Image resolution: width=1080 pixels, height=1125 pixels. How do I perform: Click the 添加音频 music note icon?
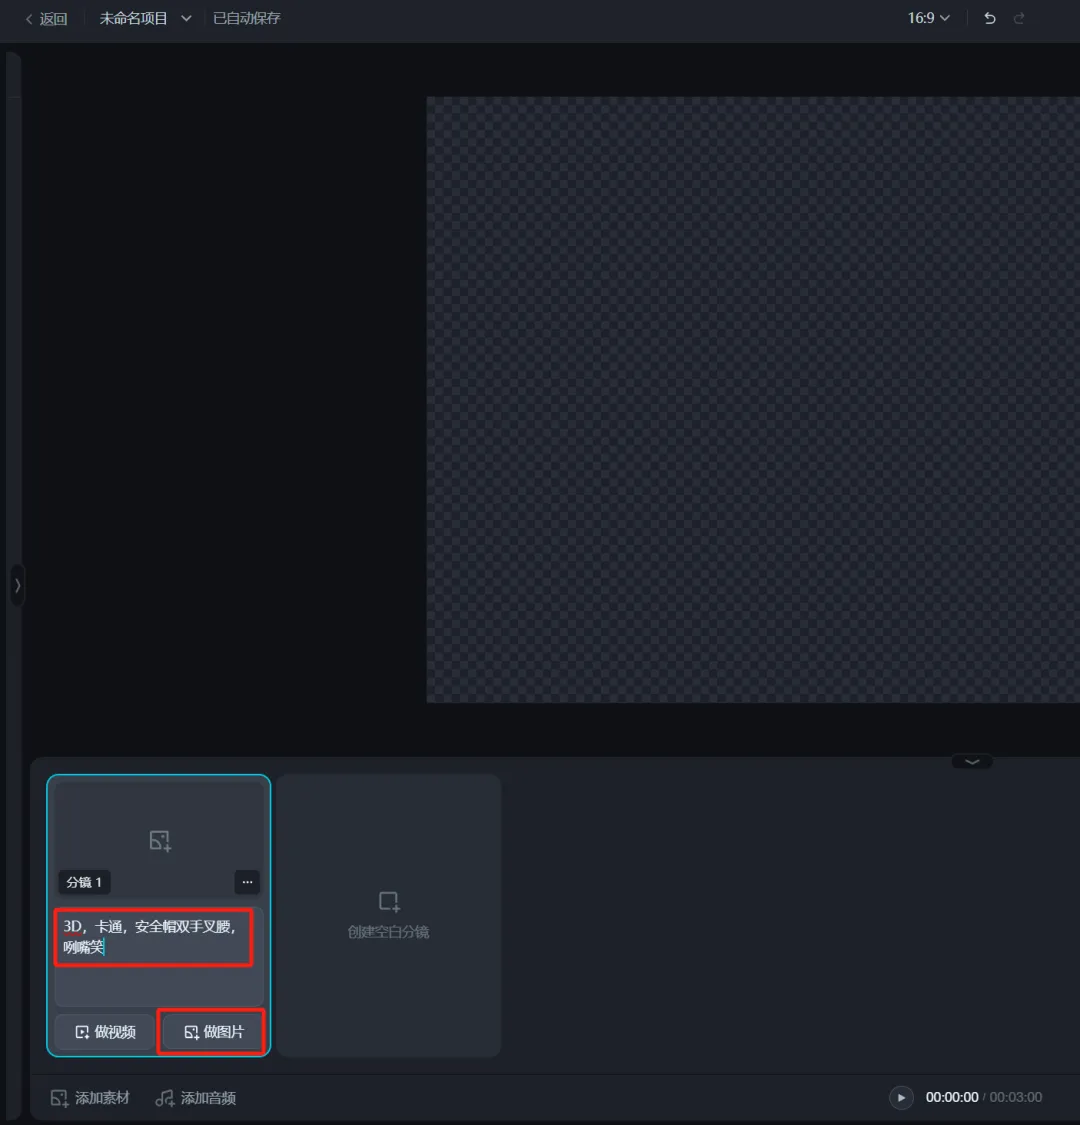(x=165, y=1098)
